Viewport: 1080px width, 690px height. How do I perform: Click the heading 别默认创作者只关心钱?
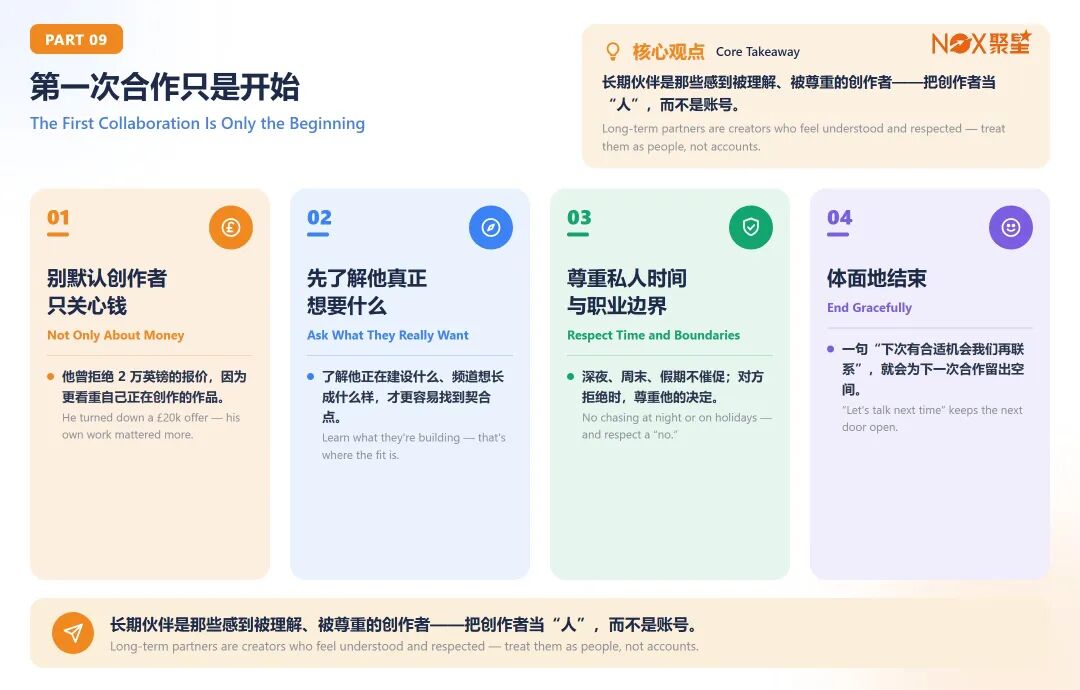107,292
